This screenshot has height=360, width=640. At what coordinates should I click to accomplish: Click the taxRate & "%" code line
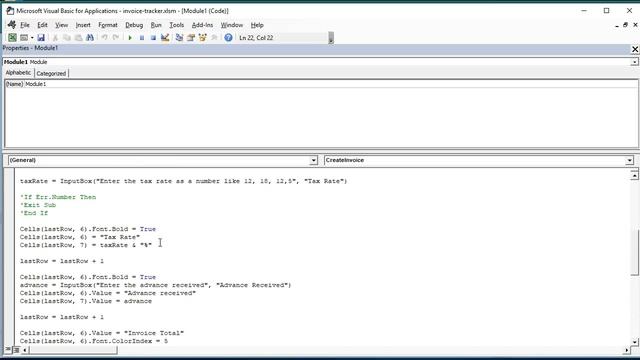86,245
